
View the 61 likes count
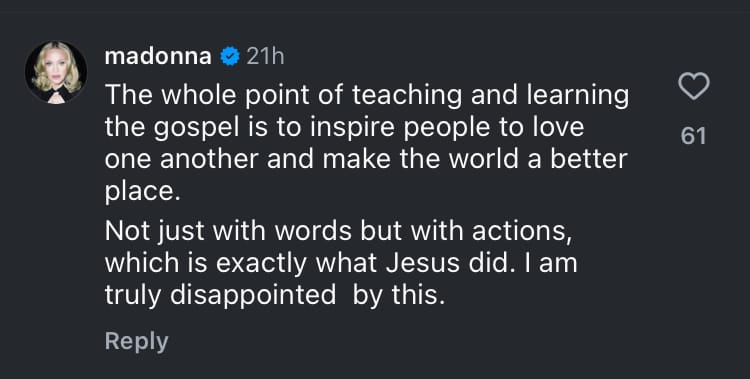coord(694,136)
